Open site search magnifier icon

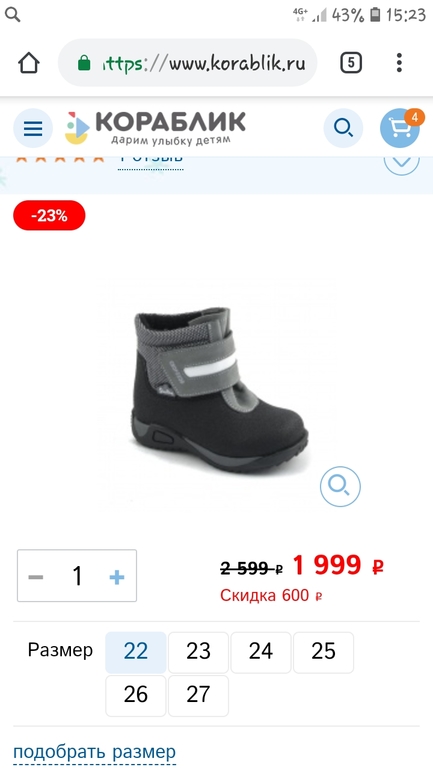(343, 128)
